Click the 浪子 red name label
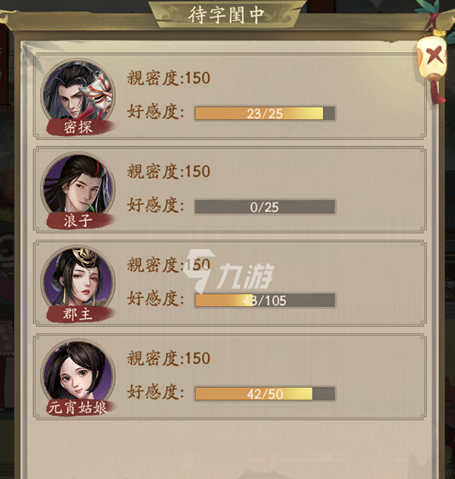This screenshot has height=479, width=455. click(79, 221)
